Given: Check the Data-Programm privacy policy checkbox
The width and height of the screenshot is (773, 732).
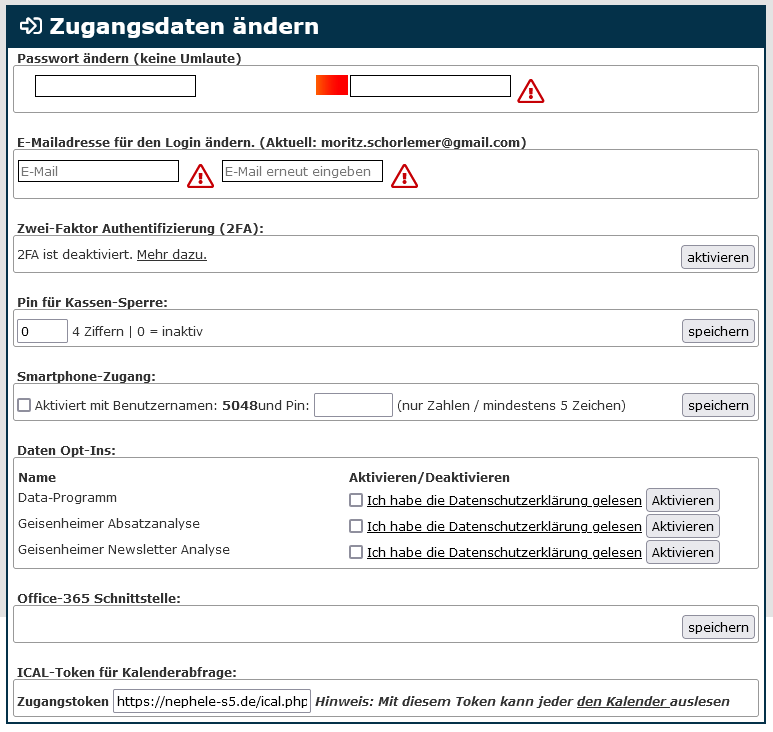Looking at the screenshot, I should pyautogui.click(x=356, y=500).
